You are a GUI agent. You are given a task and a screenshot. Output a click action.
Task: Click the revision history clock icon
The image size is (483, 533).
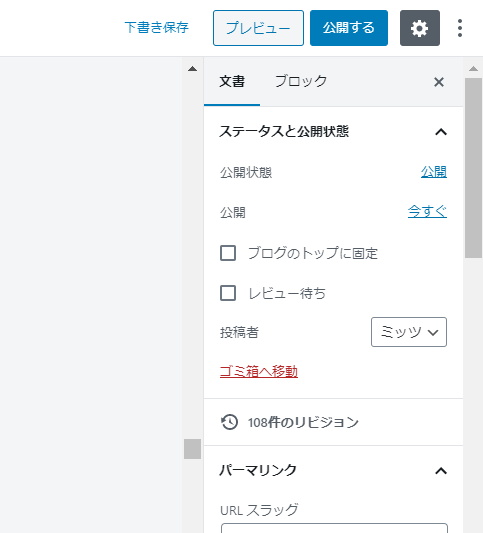229,422
